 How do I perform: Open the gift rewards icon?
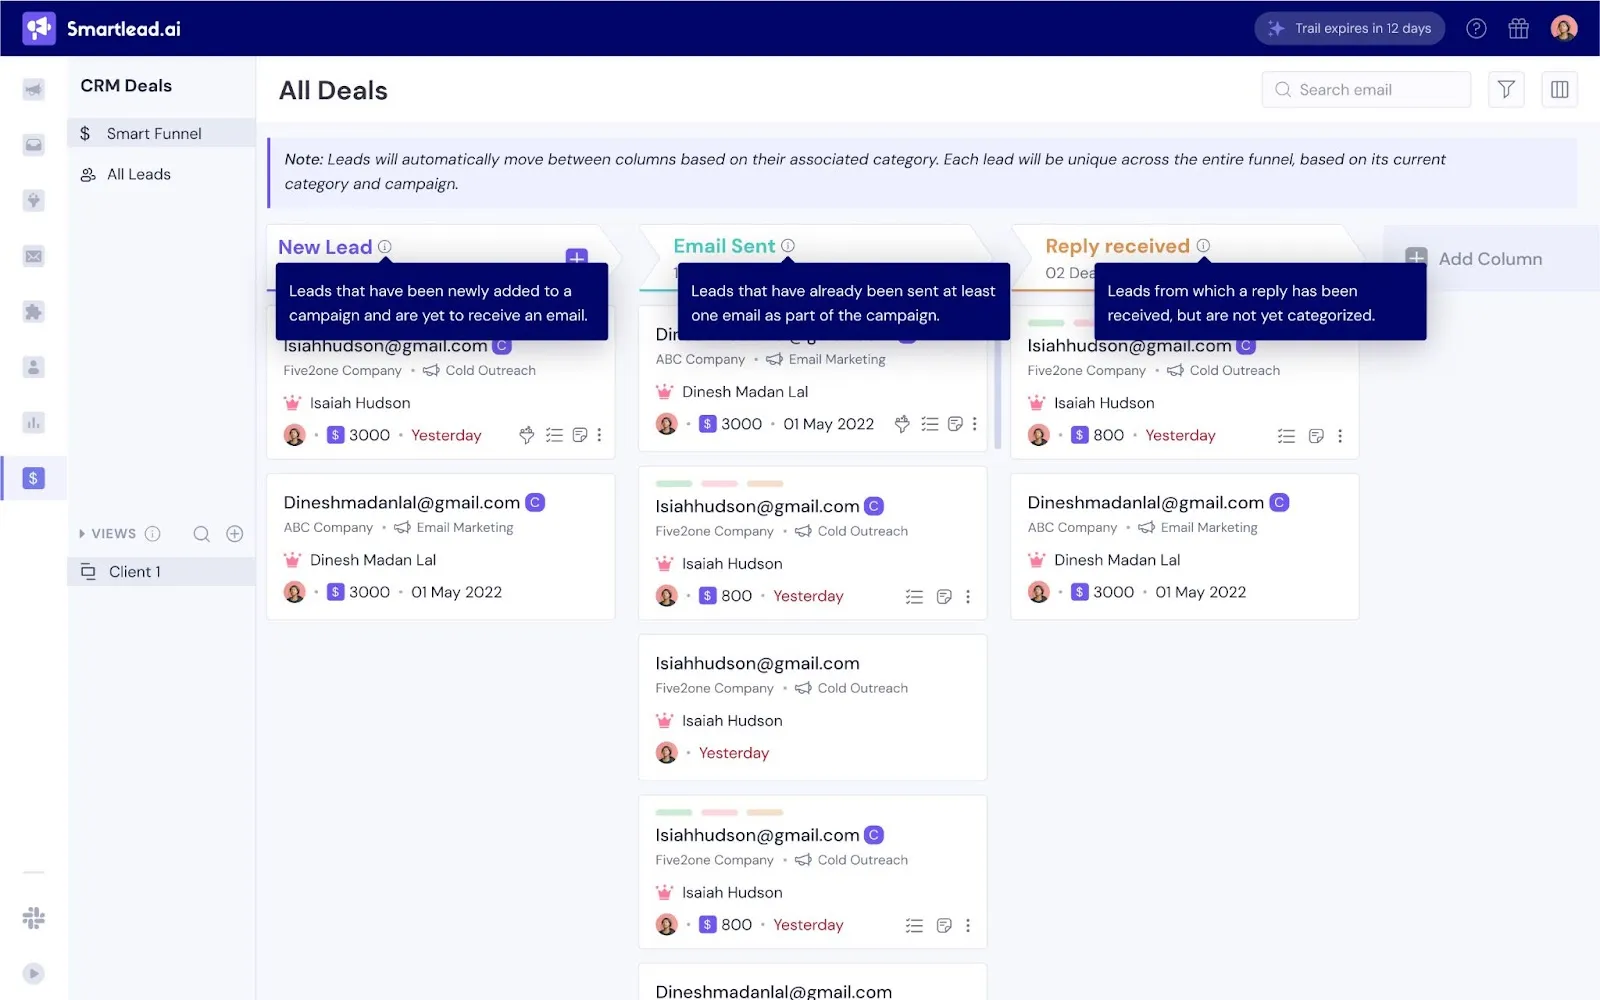click(x=1518, y=28)
